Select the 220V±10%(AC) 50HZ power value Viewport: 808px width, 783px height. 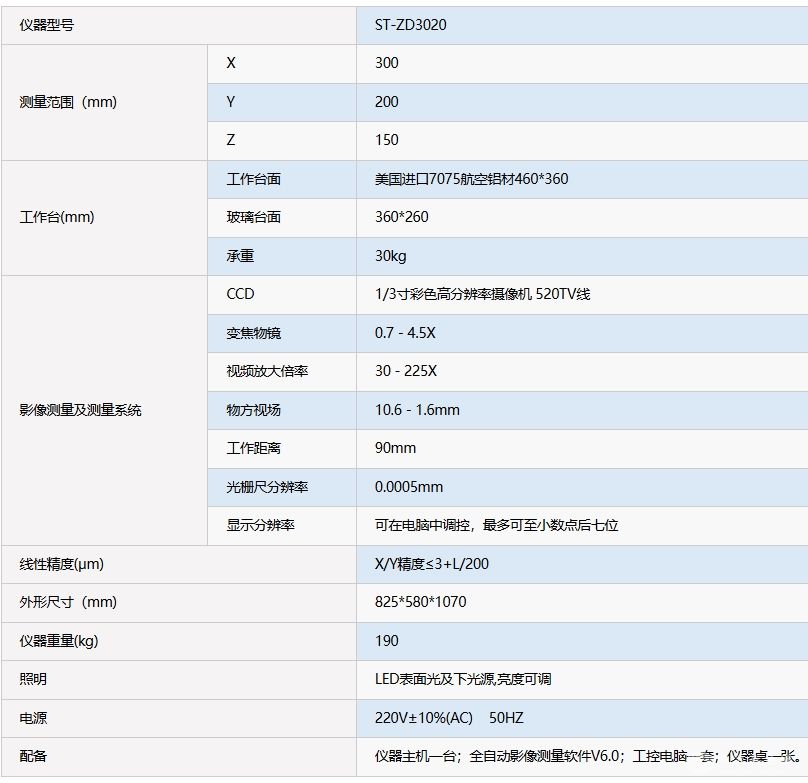[449, 718]
